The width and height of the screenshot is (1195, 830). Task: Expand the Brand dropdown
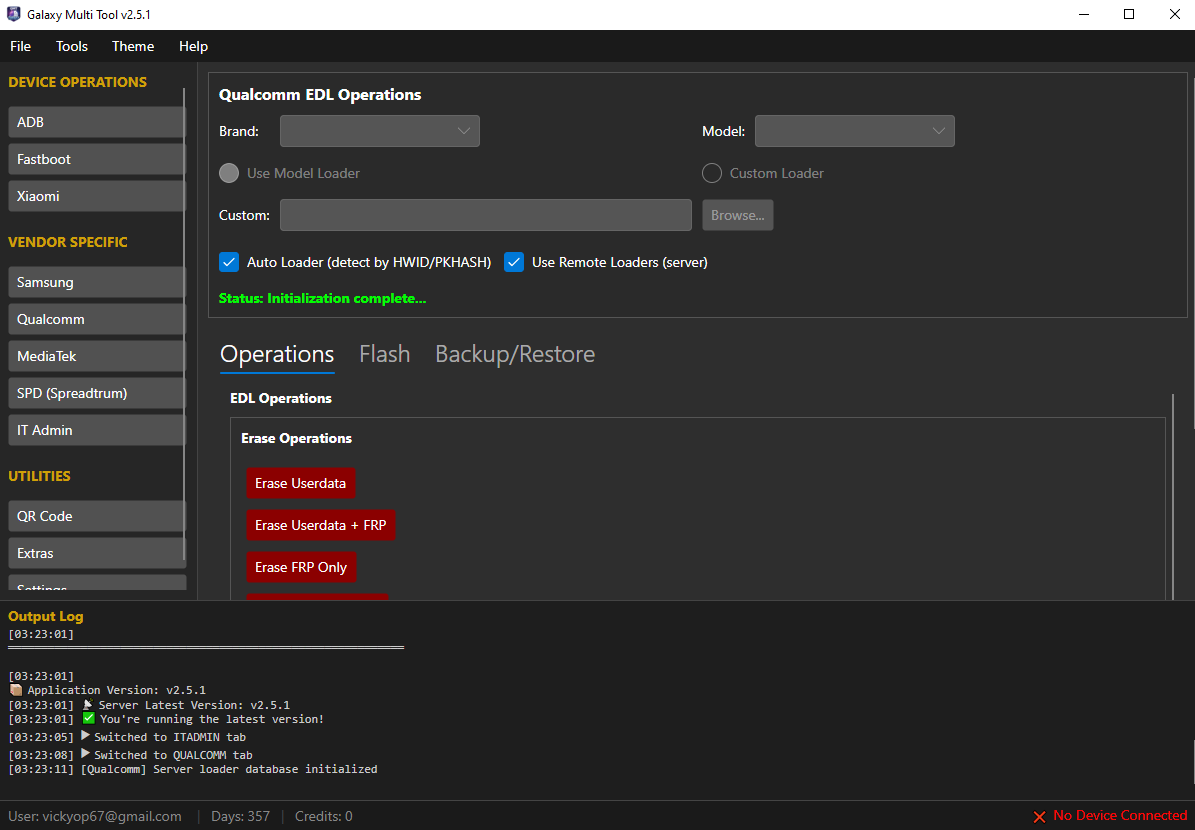pyautogui.click(x=380, y=131)
